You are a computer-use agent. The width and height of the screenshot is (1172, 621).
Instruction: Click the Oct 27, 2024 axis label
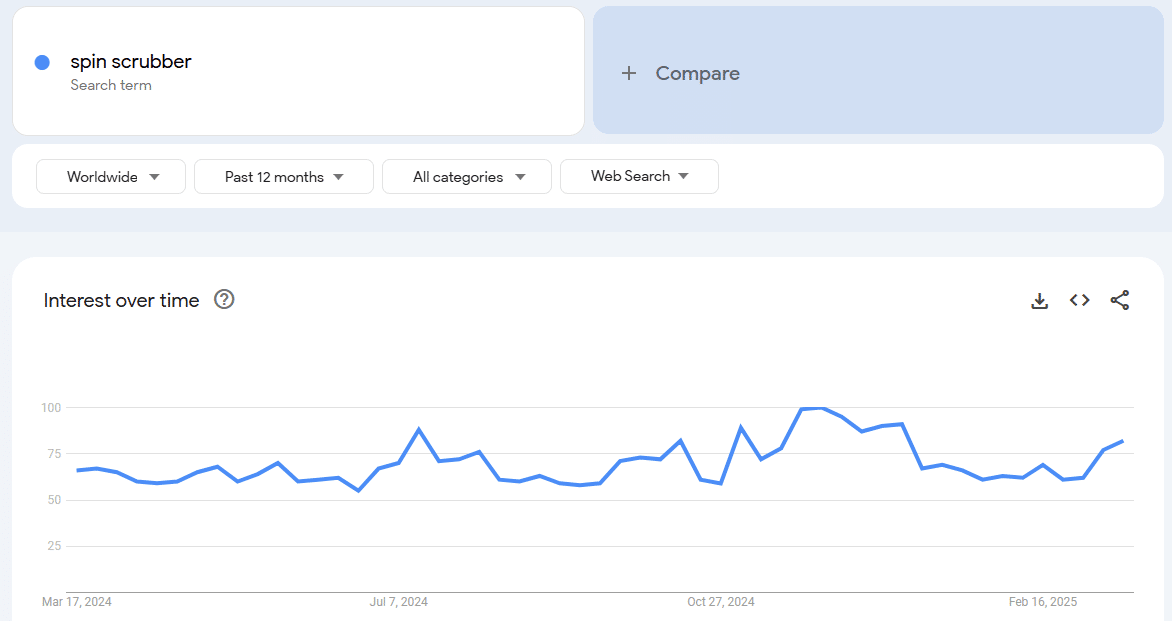pyautogui.click(x=721, y=602)
